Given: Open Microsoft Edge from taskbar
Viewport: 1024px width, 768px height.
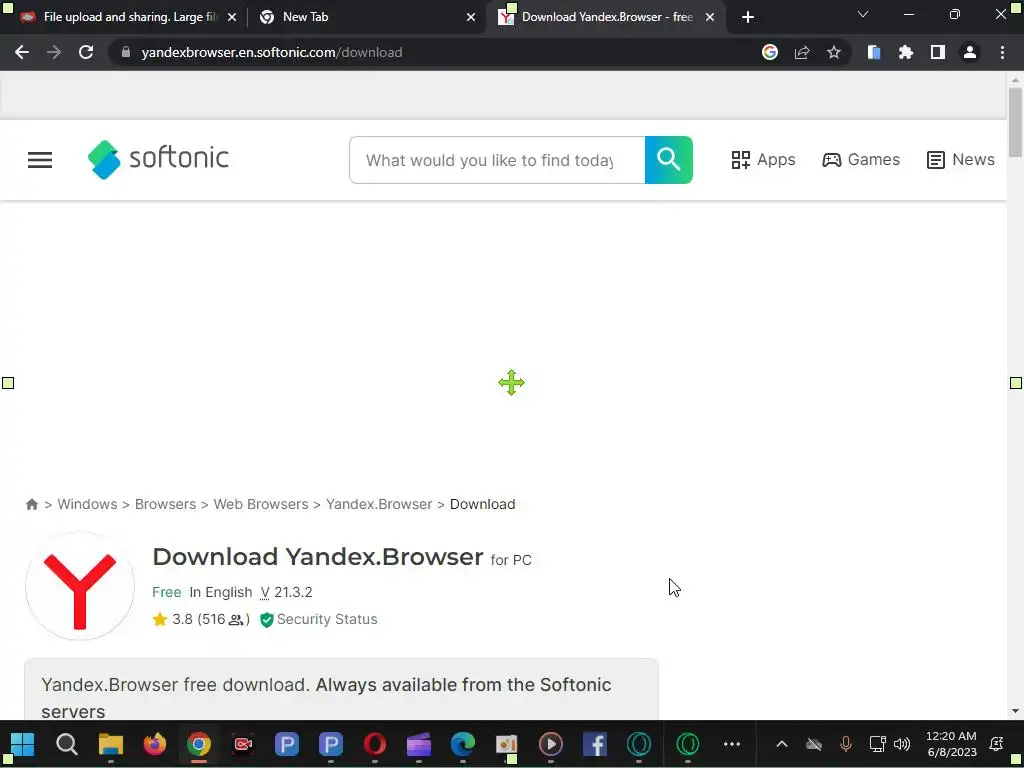Looking at the screenshot, I should pos(462,744).
